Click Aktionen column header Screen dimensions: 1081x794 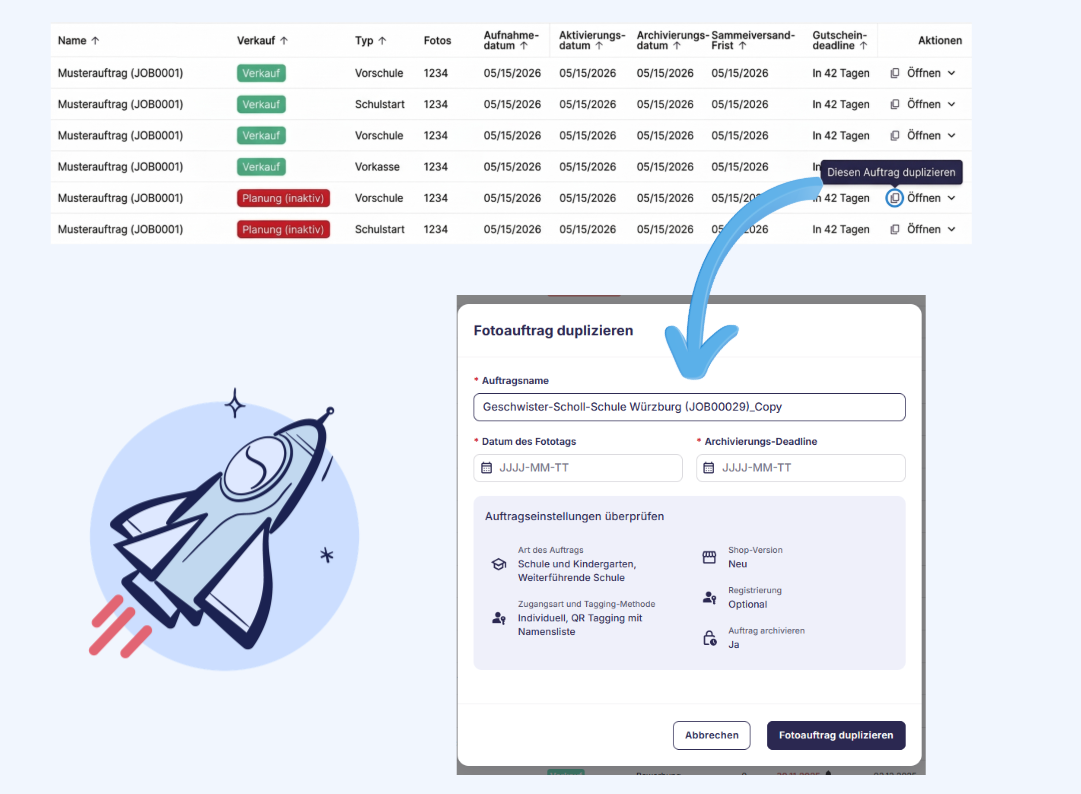tap(940, 41)
